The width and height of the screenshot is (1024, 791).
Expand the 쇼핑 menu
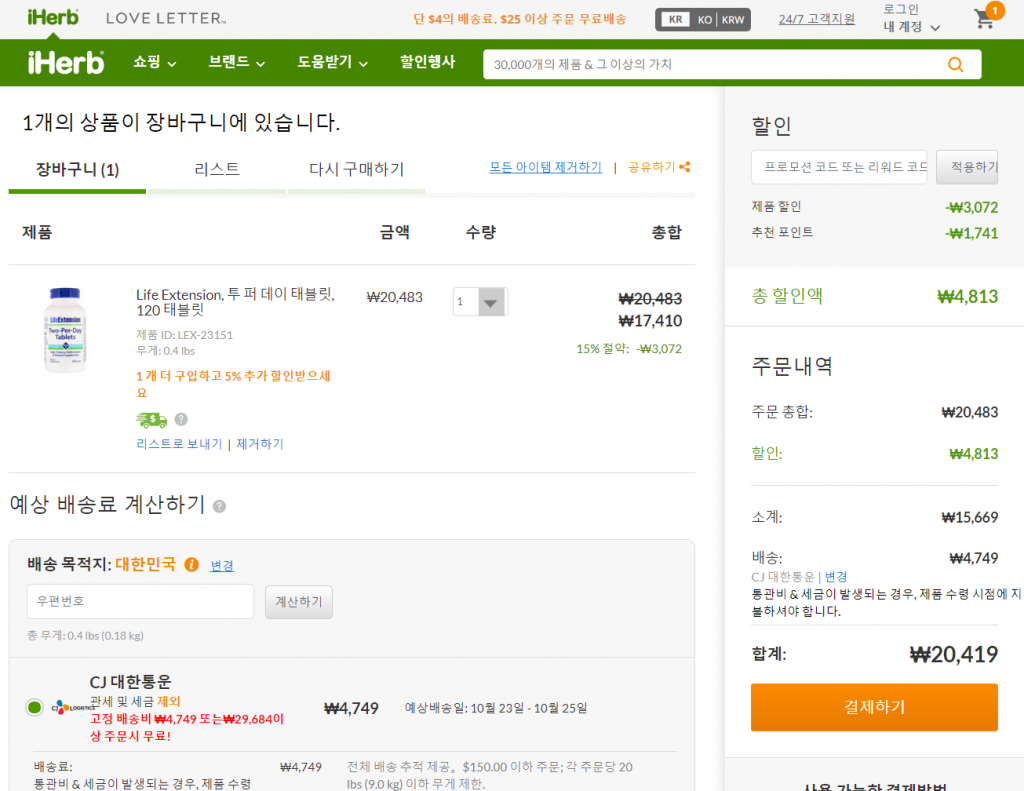[x=155, y=62]
